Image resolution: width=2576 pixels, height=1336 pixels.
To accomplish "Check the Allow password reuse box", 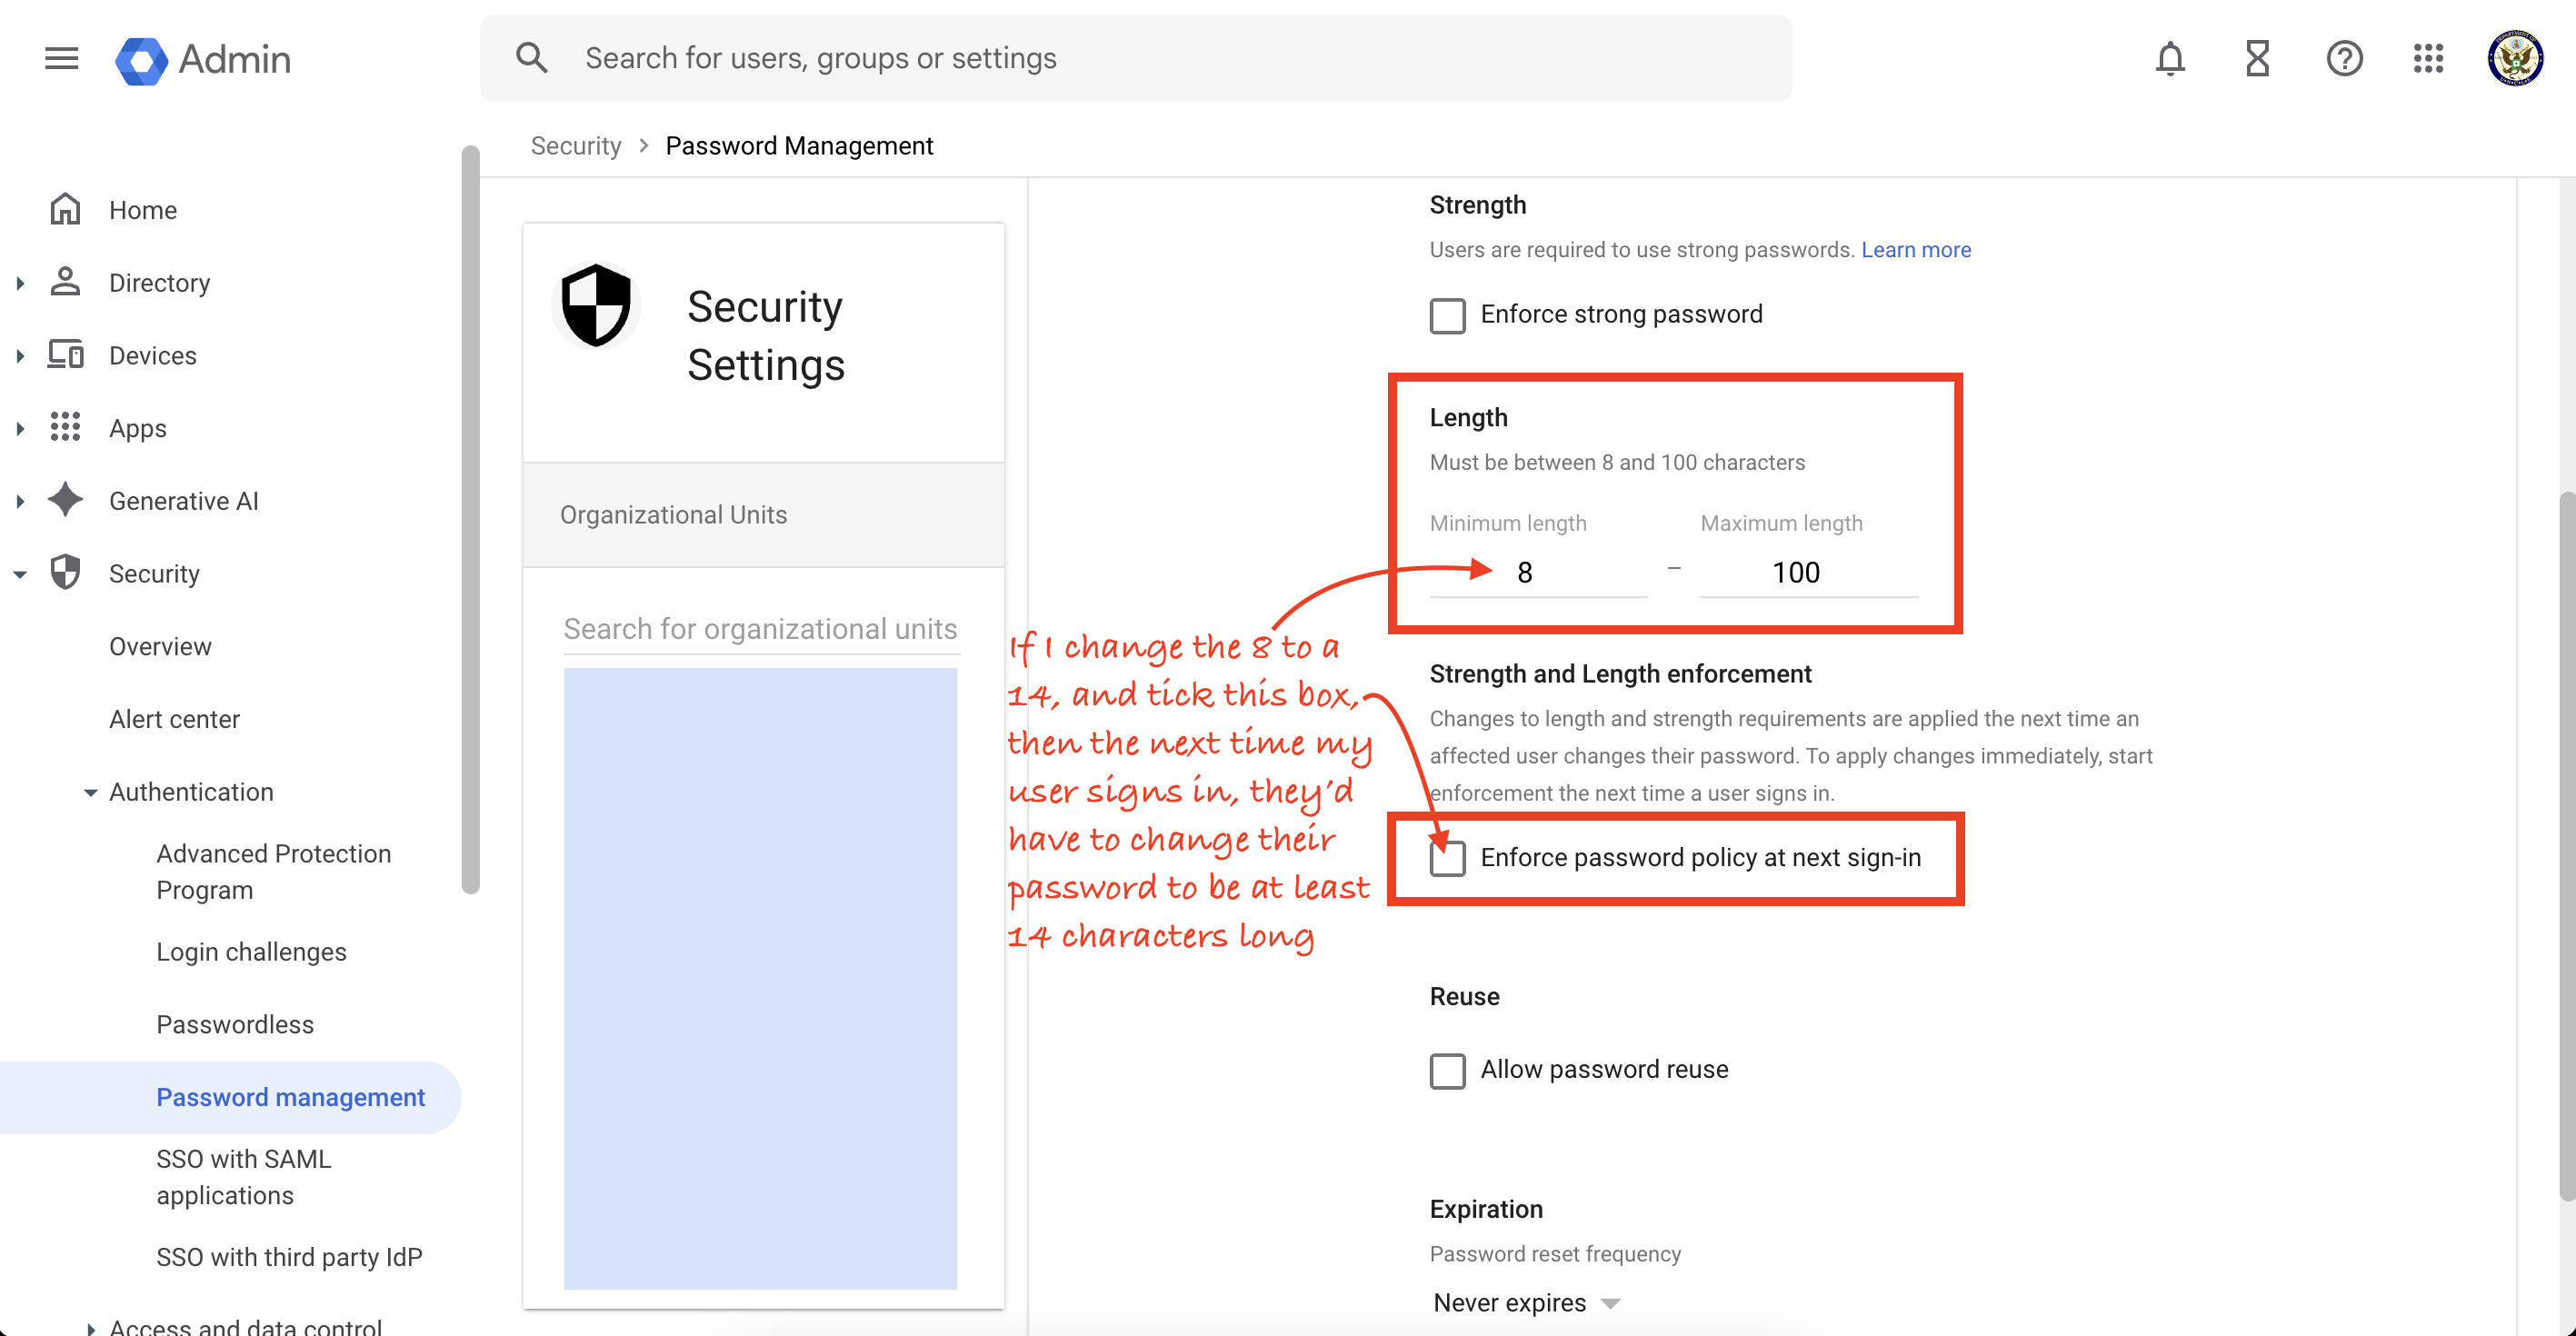I will click(x=1447, y=1070).
